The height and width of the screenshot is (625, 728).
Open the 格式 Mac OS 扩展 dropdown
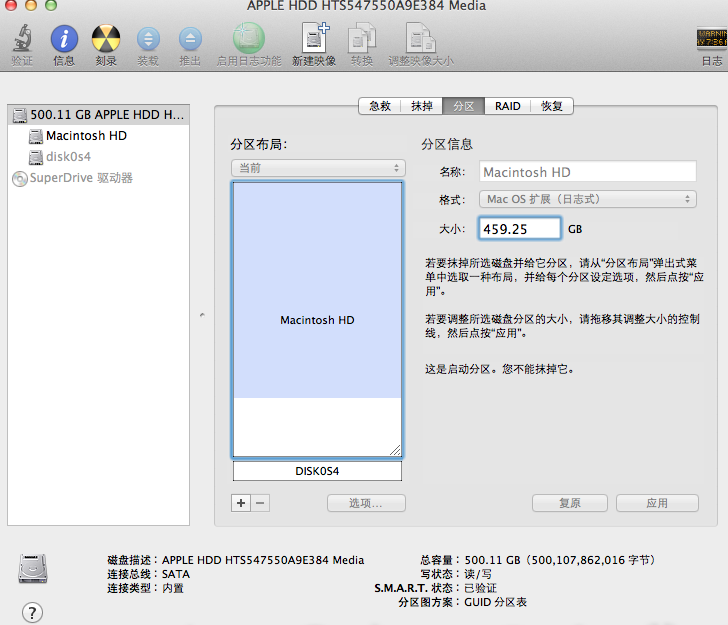pyautogui.click(x=588, y=199)
